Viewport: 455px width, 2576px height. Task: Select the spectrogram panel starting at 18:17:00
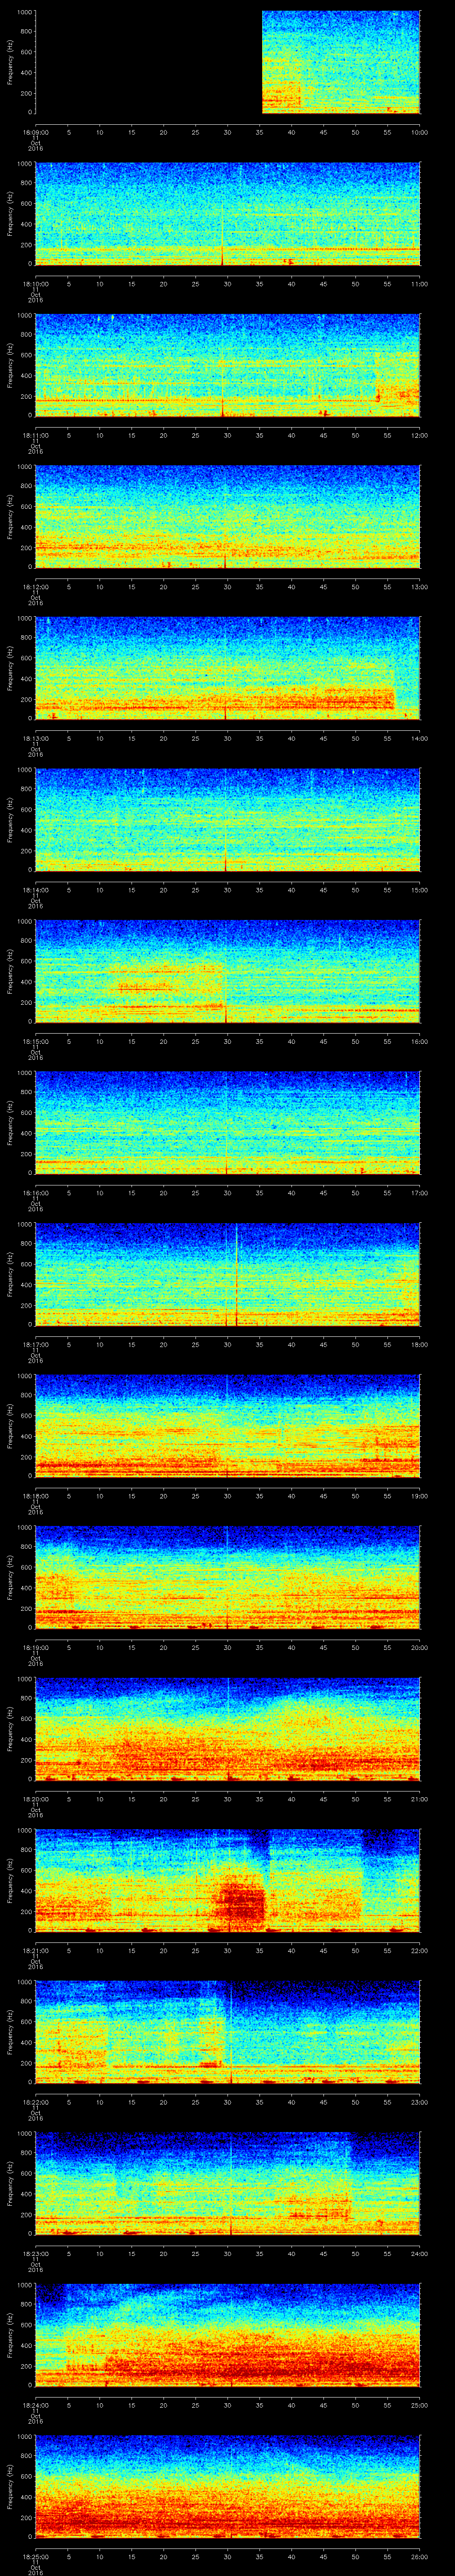pyautogui.click(x=228, y=1274)
